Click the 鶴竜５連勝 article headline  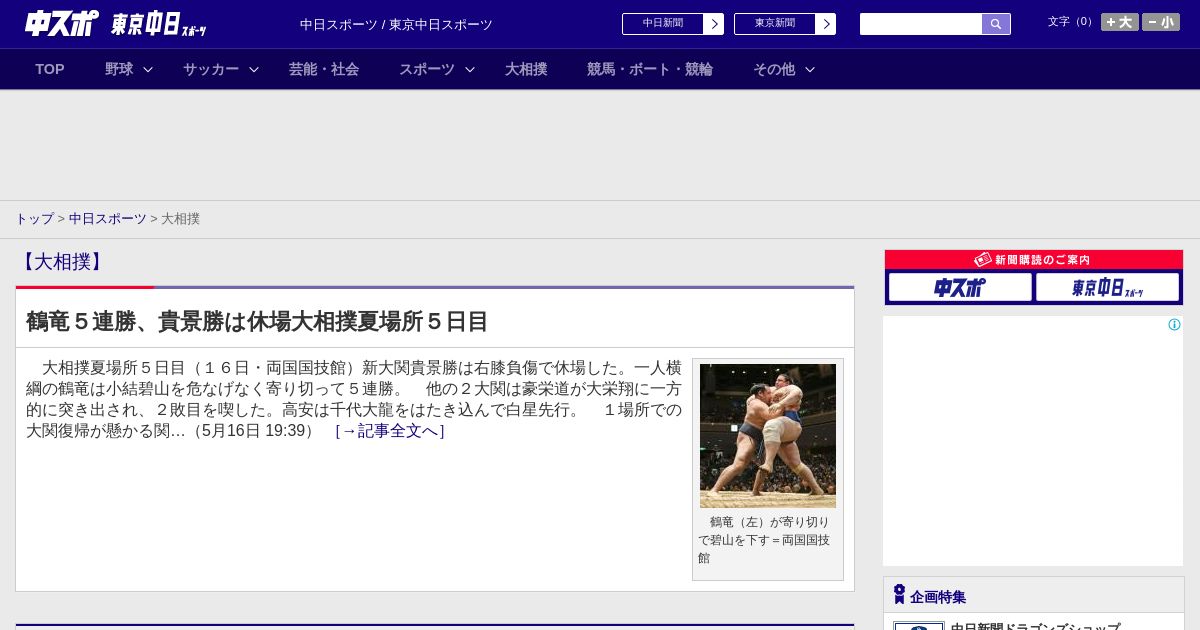(257, 321)
